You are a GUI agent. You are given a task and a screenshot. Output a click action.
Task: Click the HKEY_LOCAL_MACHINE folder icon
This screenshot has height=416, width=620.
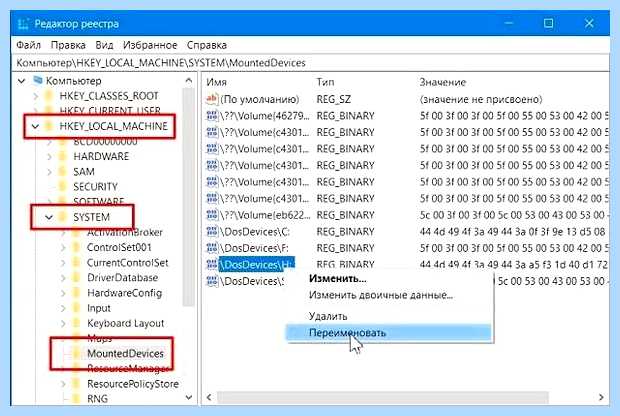click(x=49, y=127)
